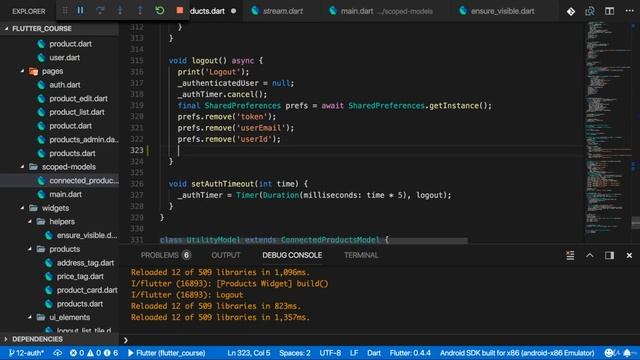640x360 pixels.
Task: Change encoding via UTF-8
Action: [330, 353]
